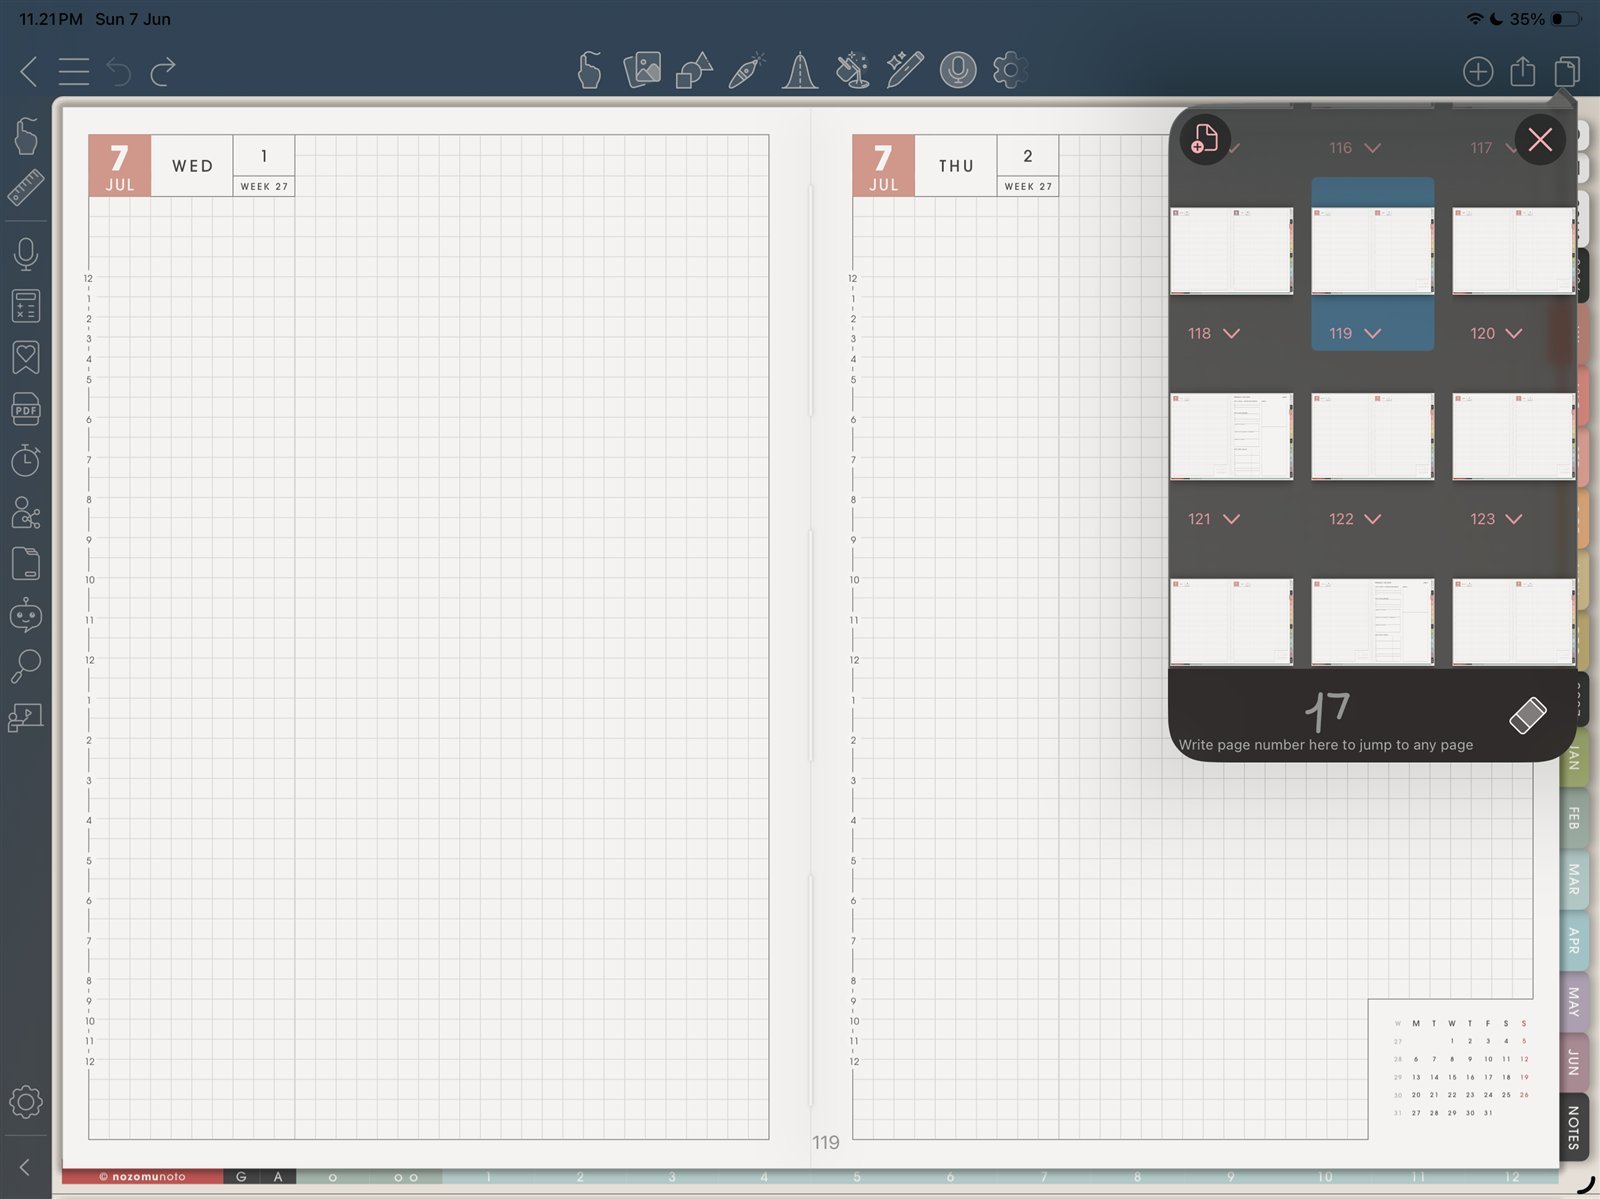Close the page thumbnails panel

click(x=1540, y=139)
